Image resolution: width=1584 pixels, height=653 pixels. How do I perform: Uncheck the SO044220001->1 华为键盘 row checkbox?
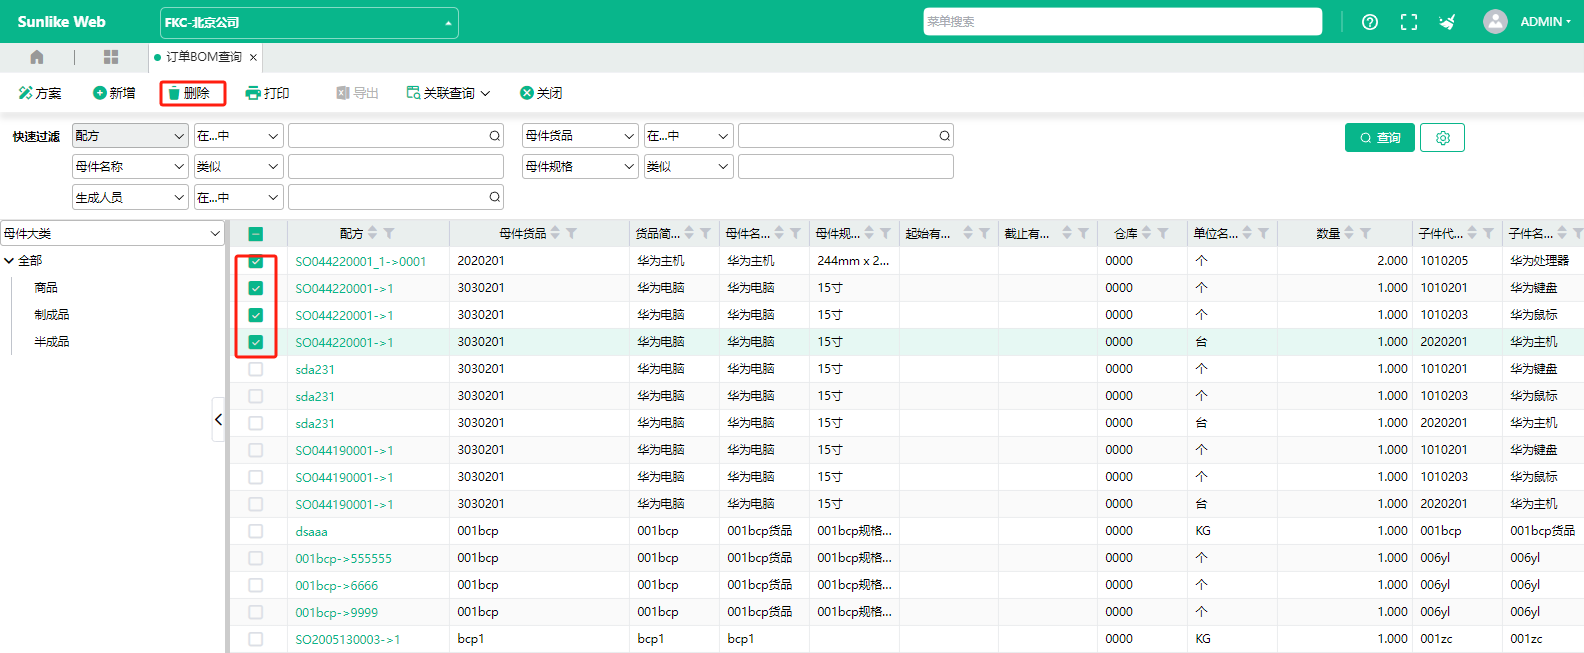[256, 288]
